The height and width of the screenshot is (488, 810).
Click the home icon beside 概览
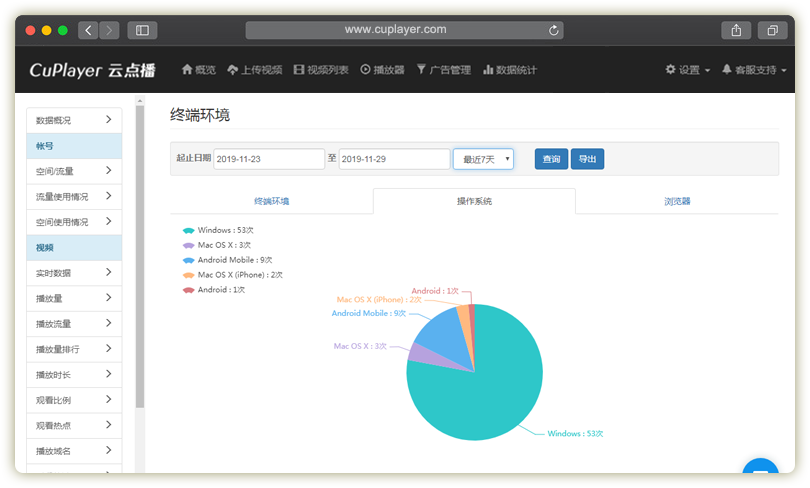(x=186, y=70)
